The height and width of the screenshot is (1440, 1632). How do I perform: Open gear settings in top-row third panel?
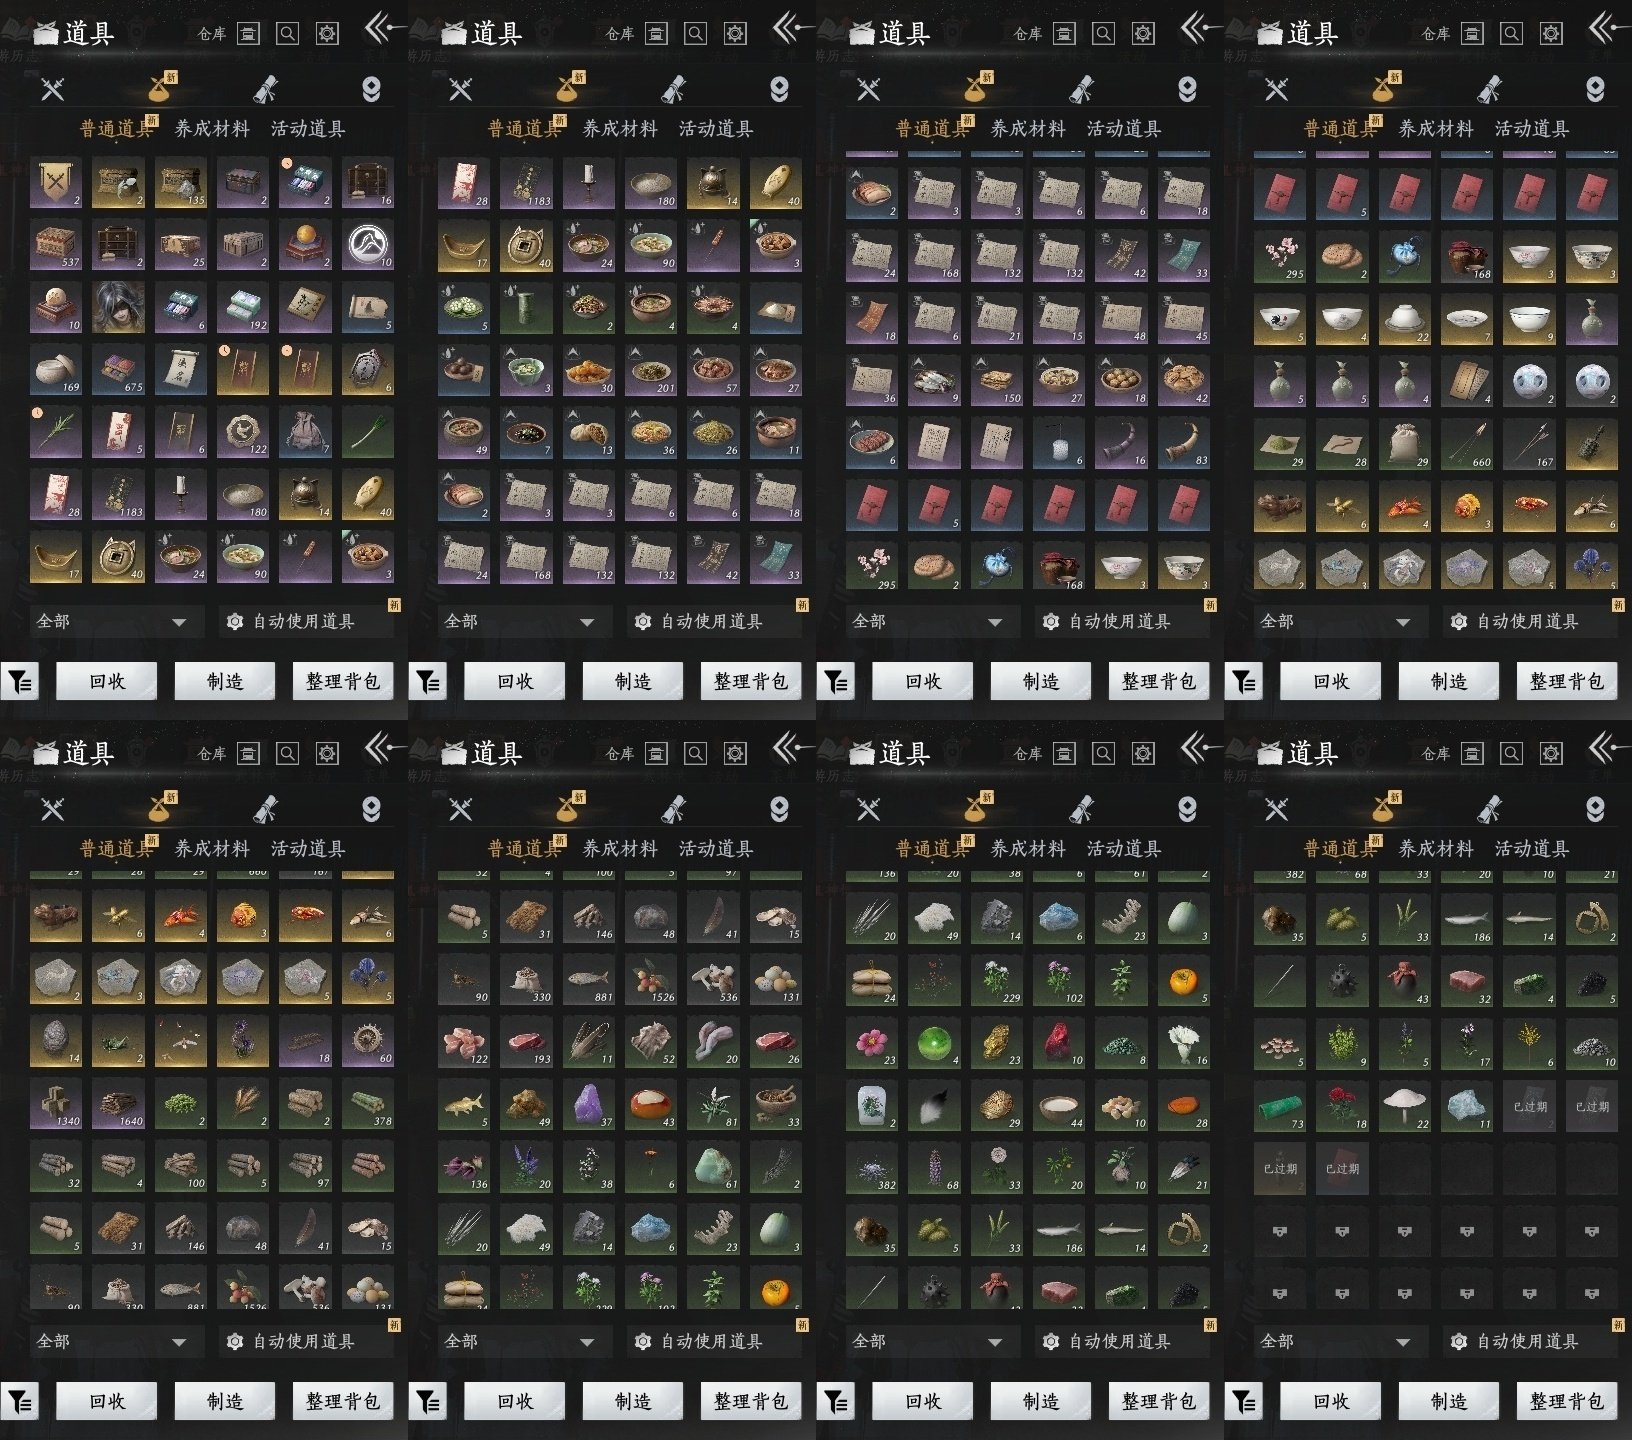1143,33
